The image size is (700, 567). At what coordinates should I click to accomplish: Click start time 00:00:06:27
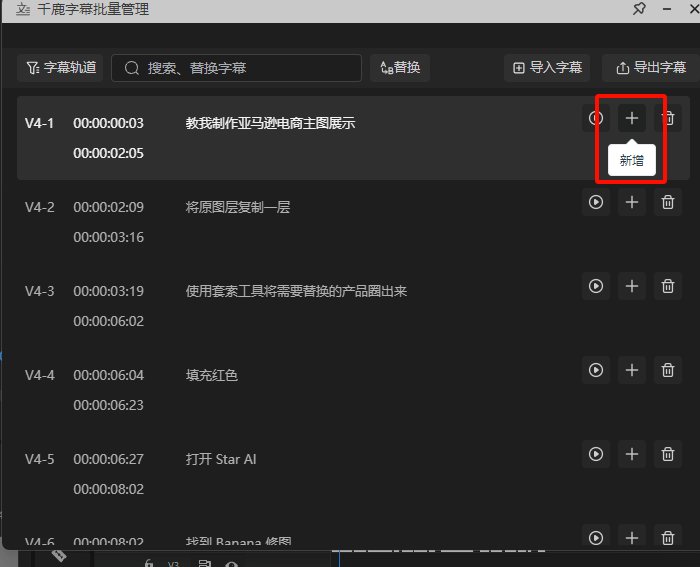tap(108, 459)
